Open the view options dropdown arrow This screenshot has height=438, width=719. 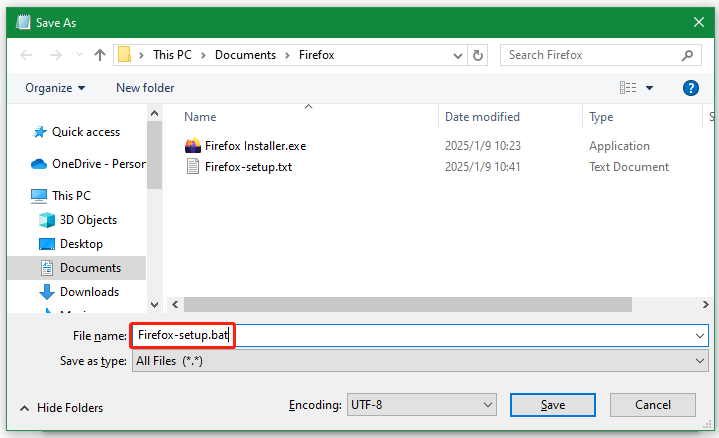(x=649, y=88)
